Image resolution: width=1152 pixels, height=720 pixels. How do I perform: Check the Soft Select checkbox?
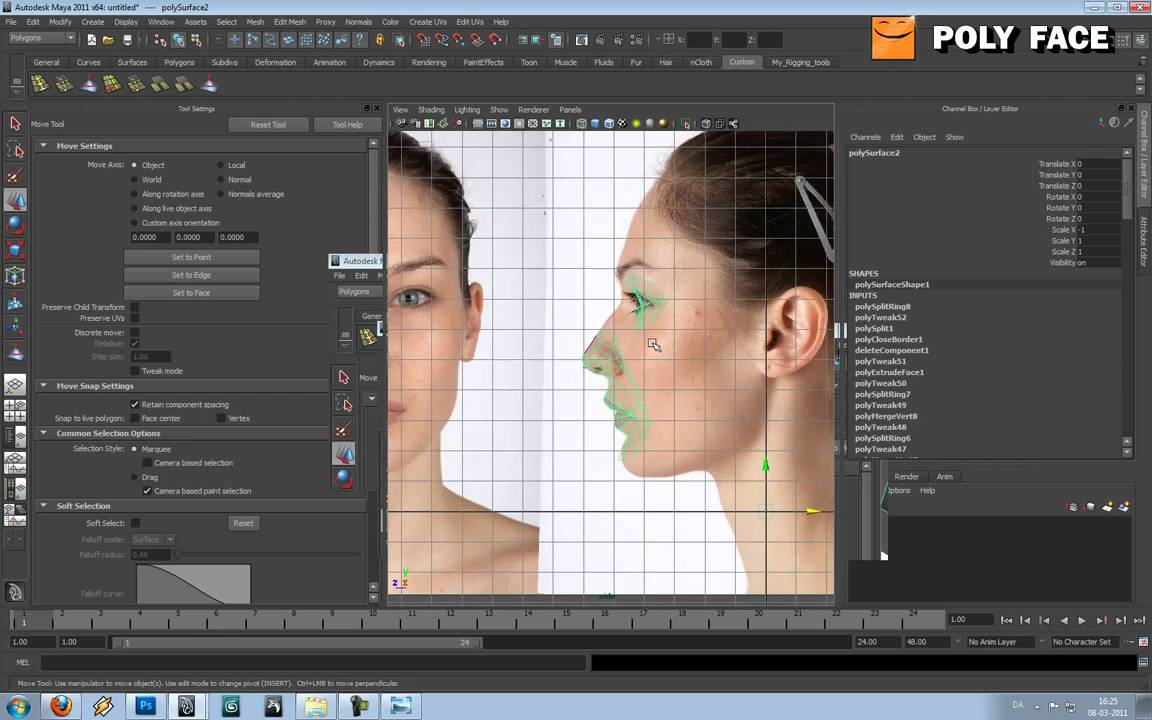(x=135, y=522)
